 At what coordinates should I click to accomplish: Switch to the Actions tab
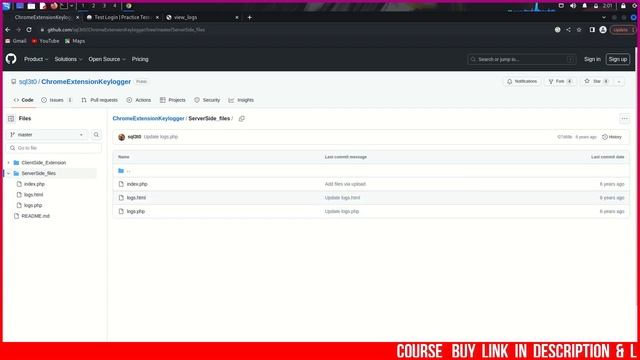[x=139, y=100]
